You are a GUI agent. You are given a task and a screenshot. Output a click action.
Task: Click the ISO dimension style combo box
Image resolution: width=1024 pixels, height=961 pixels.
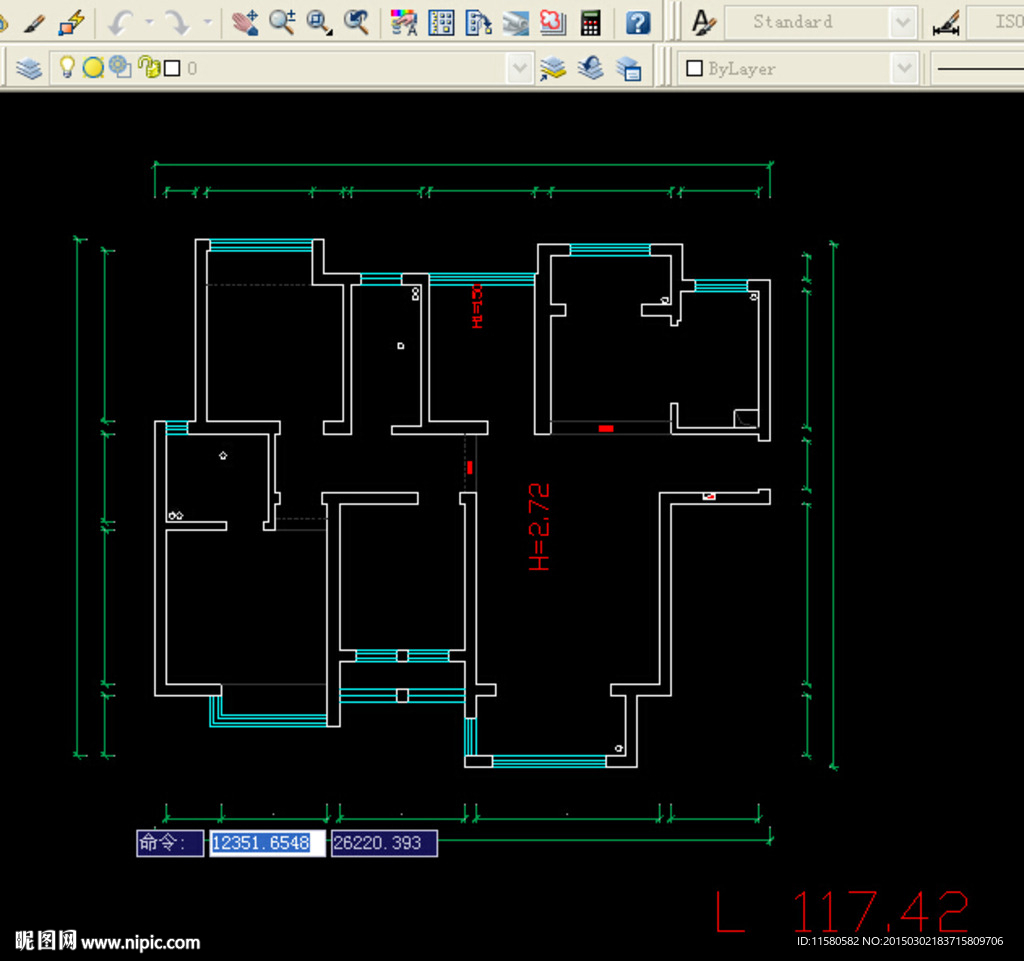coord(995,22)
